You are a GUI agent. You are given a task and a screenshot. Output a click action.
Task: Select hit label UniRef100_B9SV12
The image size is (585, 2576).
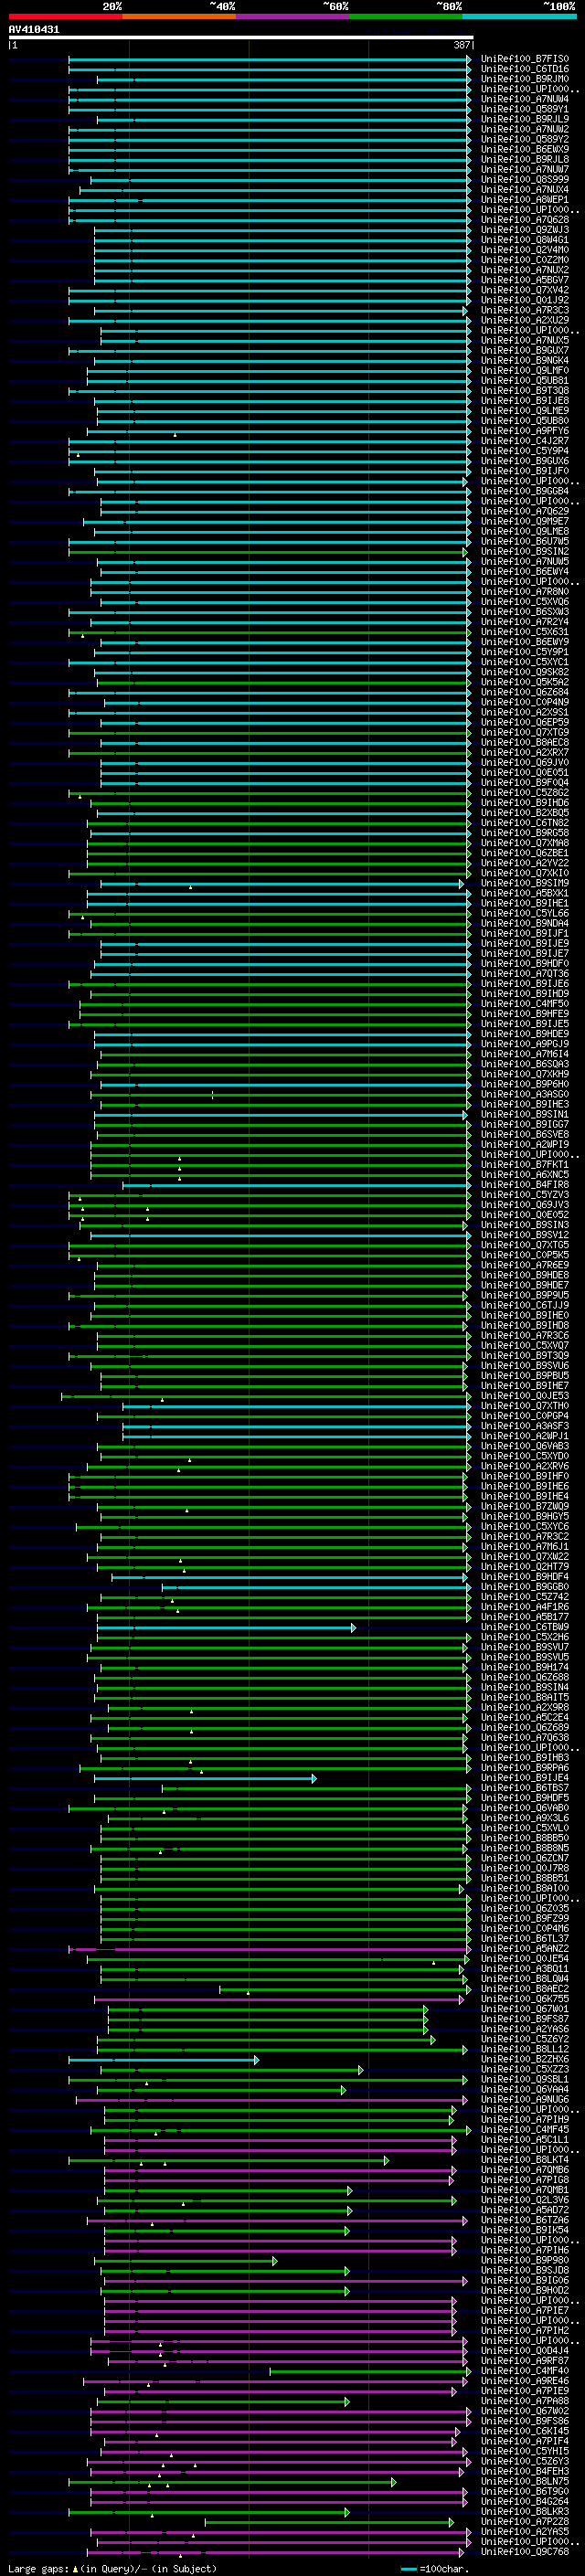pos(525,1235)
